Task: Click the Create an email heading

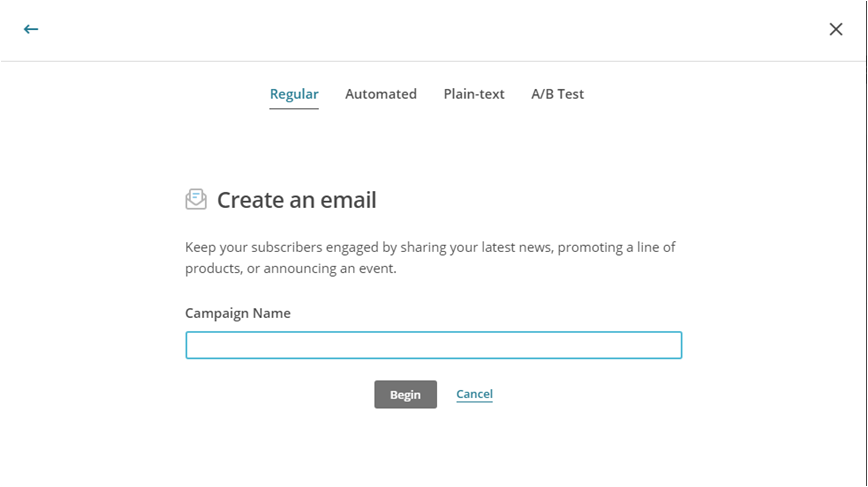Action: (297, 200)
